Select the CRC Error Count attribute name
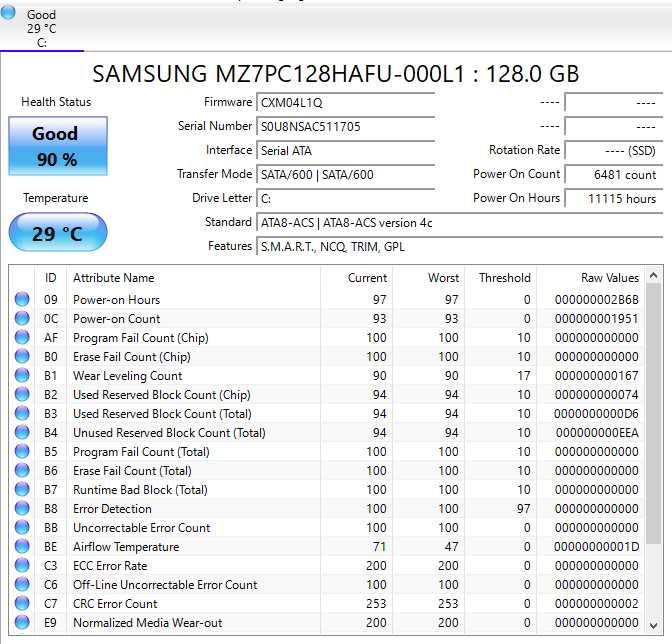The height and width of the screenshot is (644, 672). [x=115, y=604]
